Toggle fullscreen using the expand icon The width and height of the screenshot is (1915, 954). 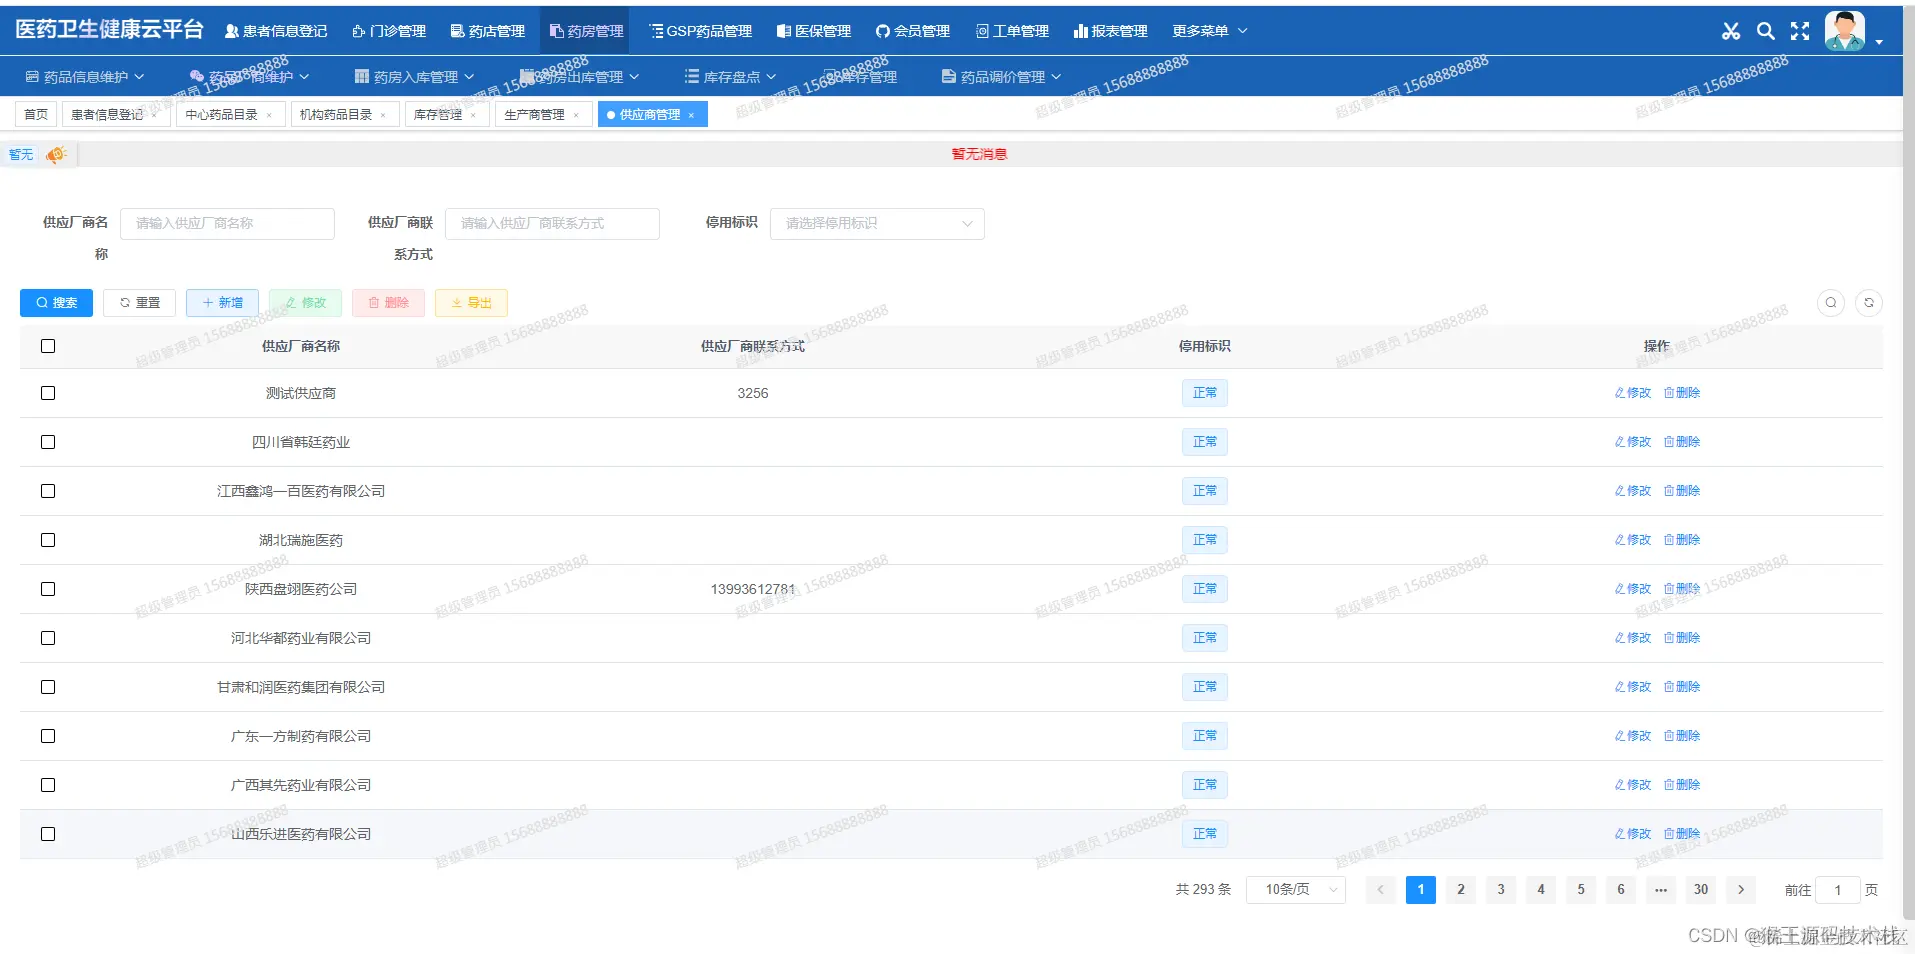click(x=1801, y=30)
